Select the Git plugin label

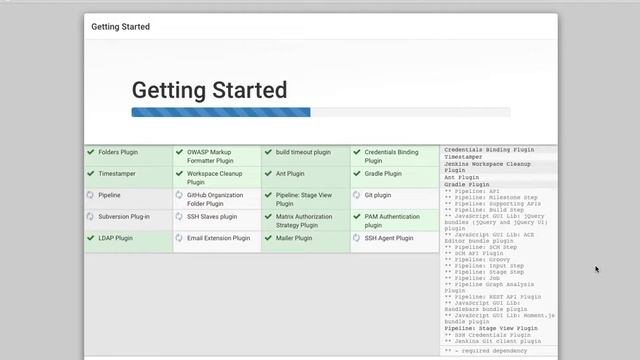(x=378, y=195)
